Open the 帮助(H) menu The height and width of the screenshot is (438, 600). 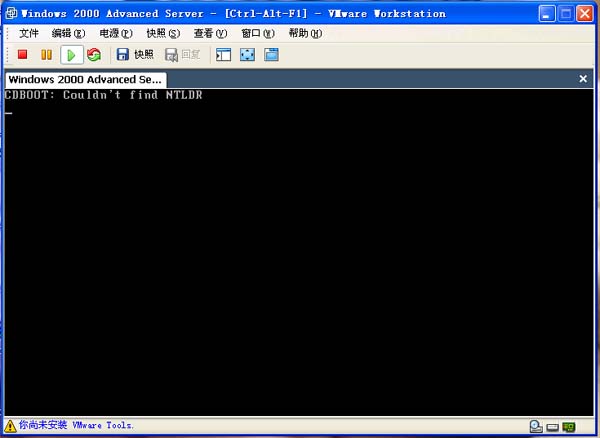[305, 34]
